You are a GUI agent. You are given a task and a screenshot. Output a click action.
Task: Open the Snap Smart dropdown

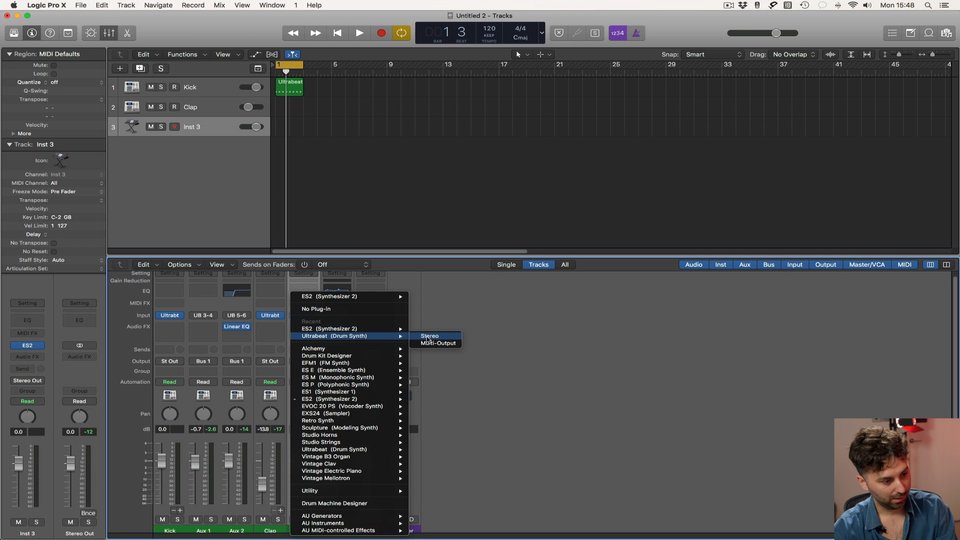(x=713, y=54)
